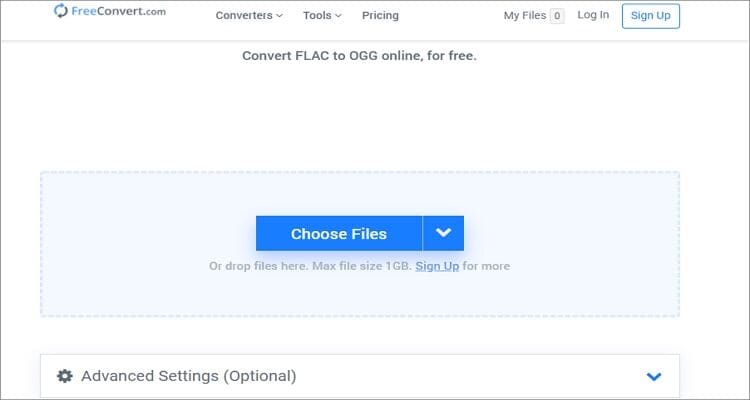Click the chevron next to Tools
The height and width of the screenshot is (400, 750).
click(x=339, y=16)
